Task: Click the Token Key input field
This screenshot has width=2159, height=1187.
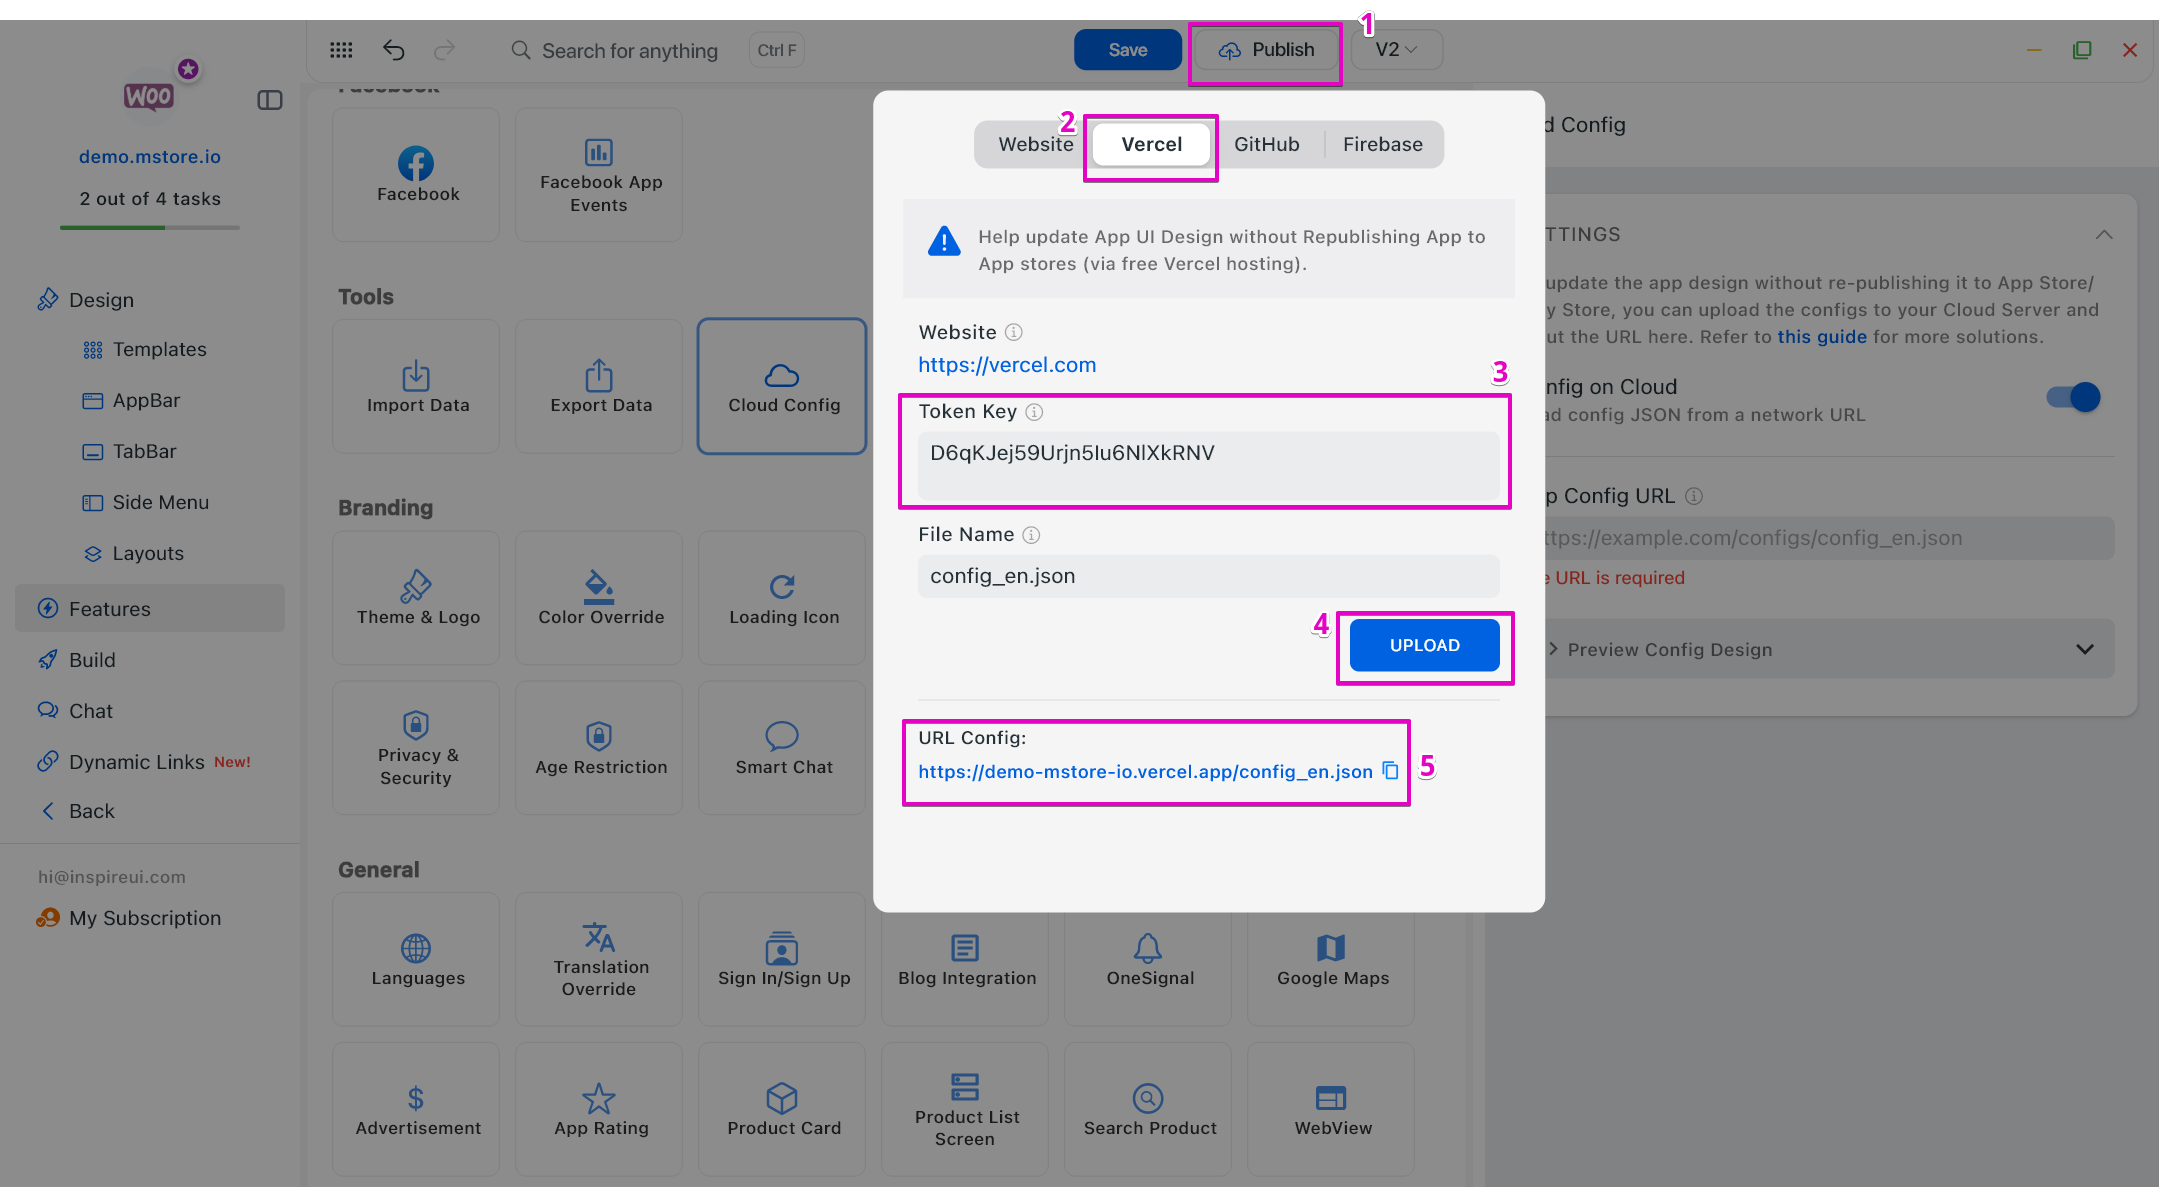Action: click(1208, 465)
